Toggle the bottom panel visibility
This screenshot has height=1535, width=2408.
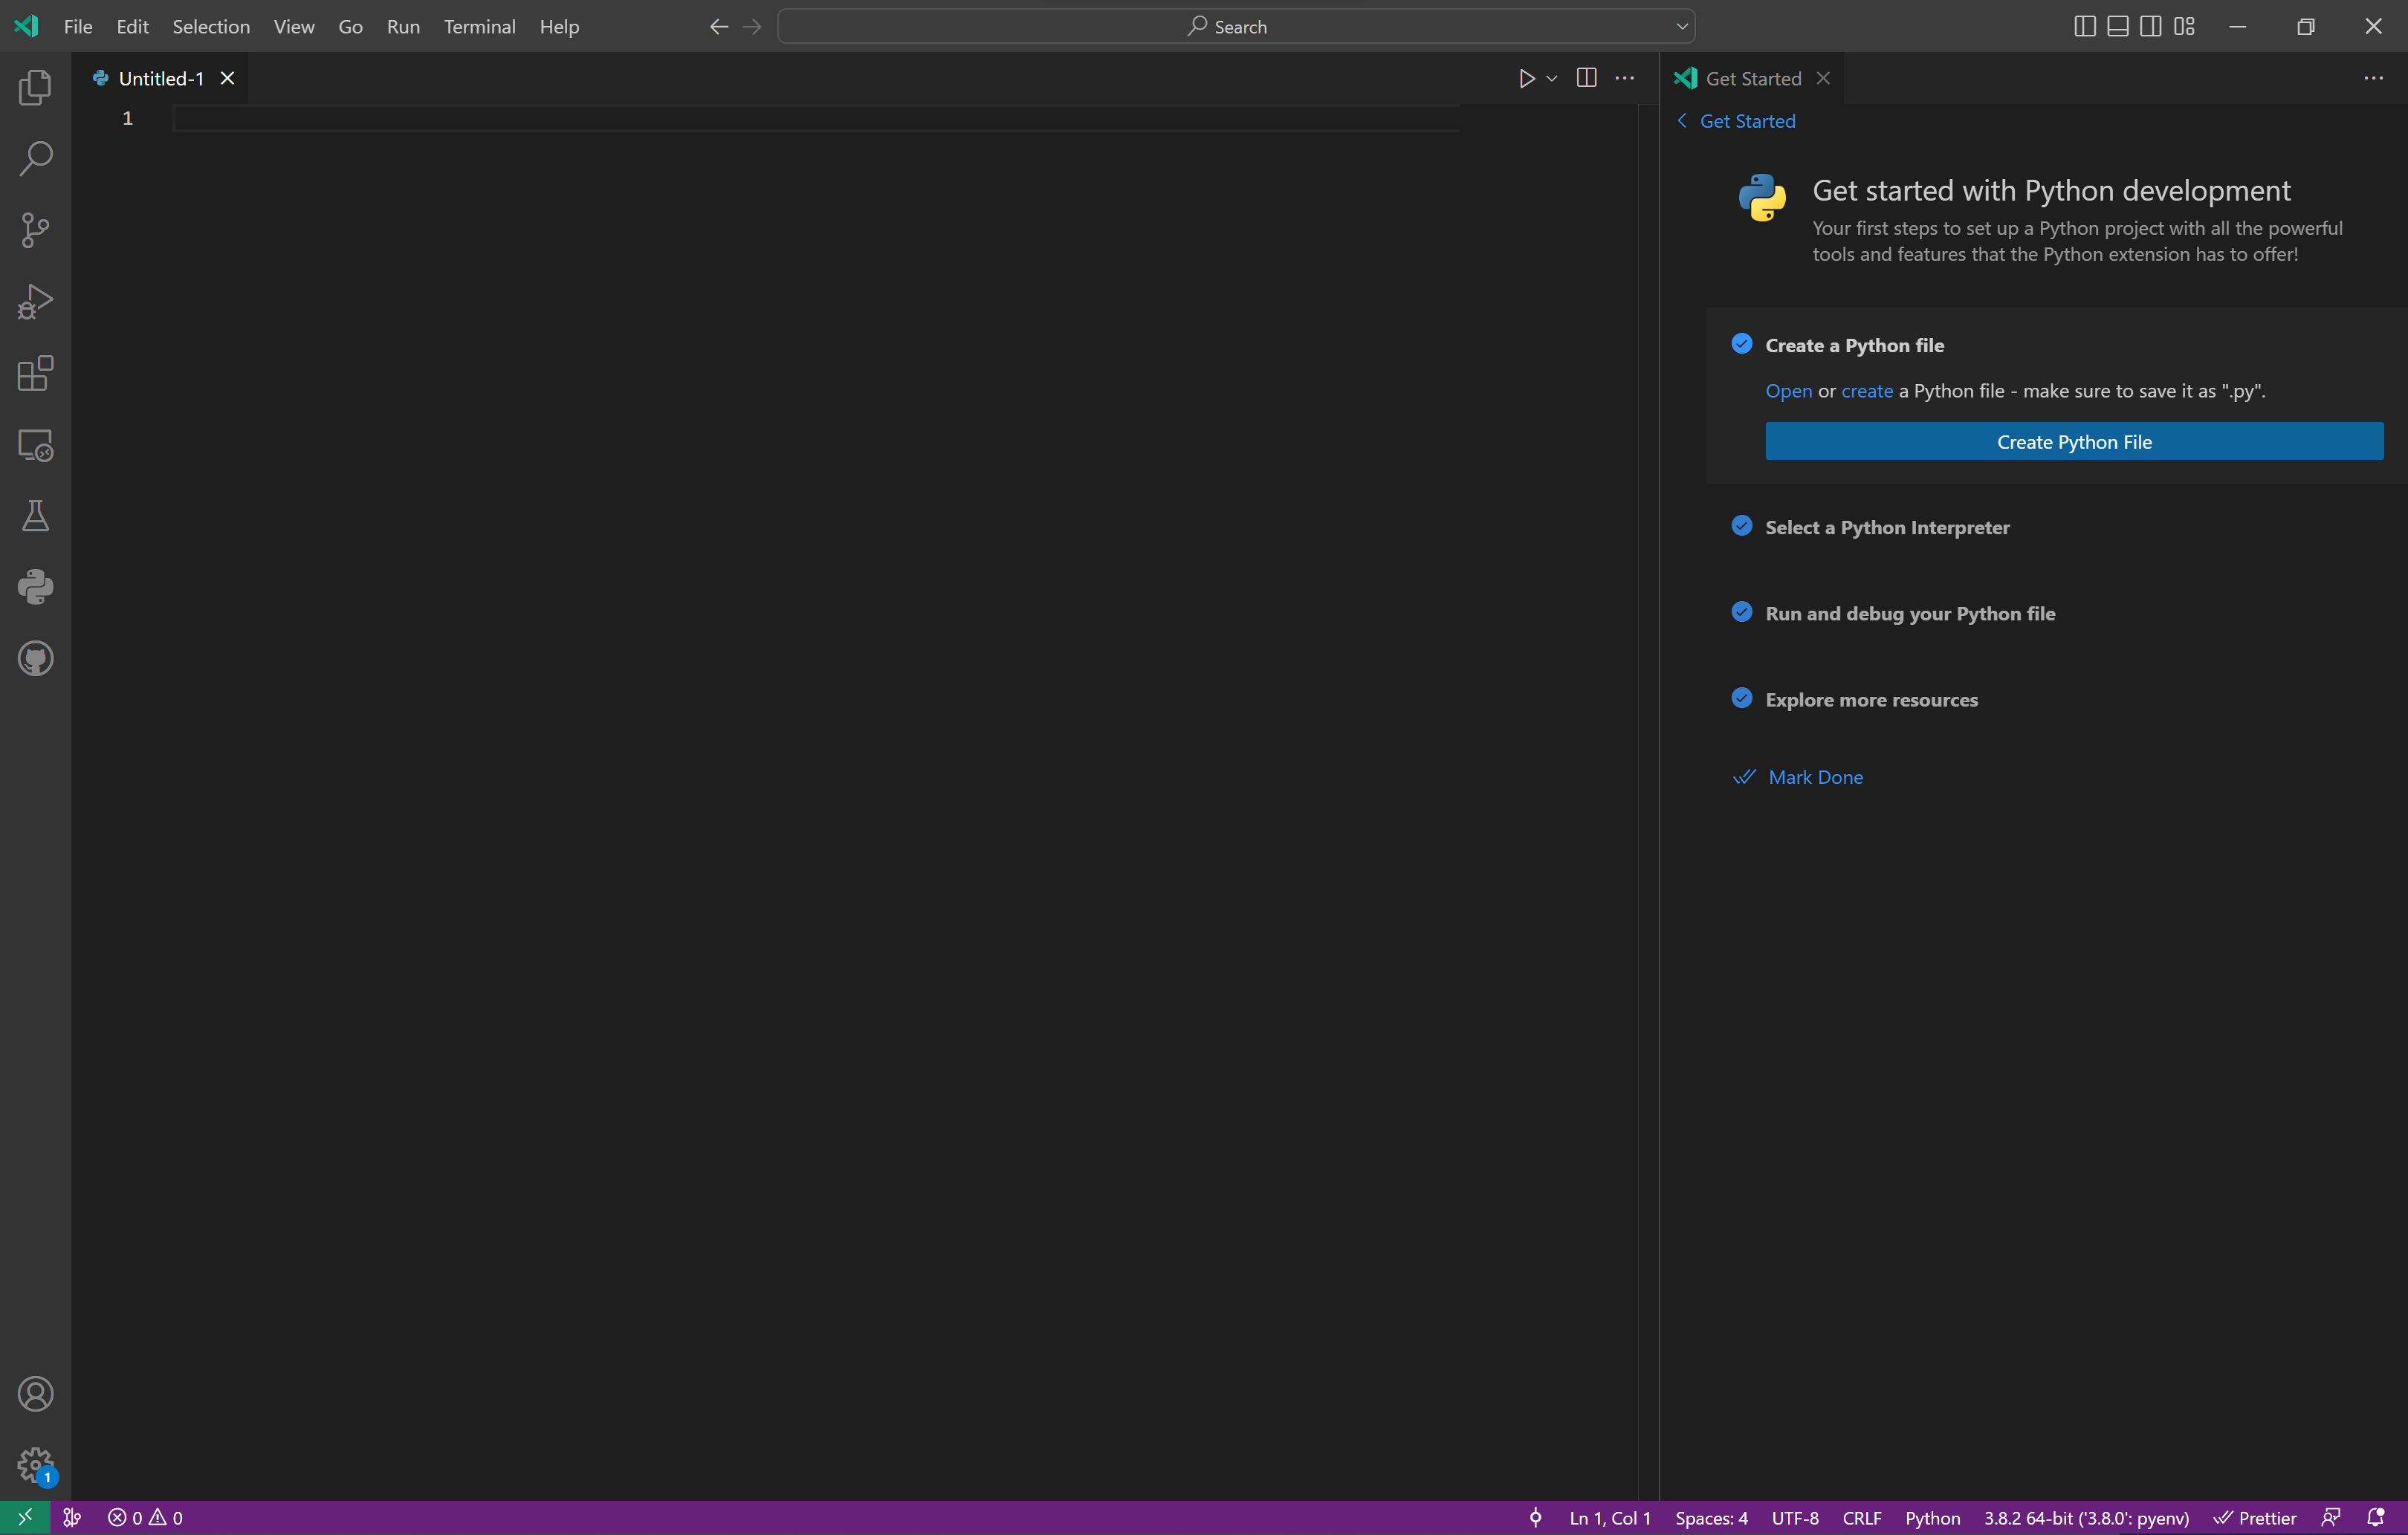(x=2117, y=26)
